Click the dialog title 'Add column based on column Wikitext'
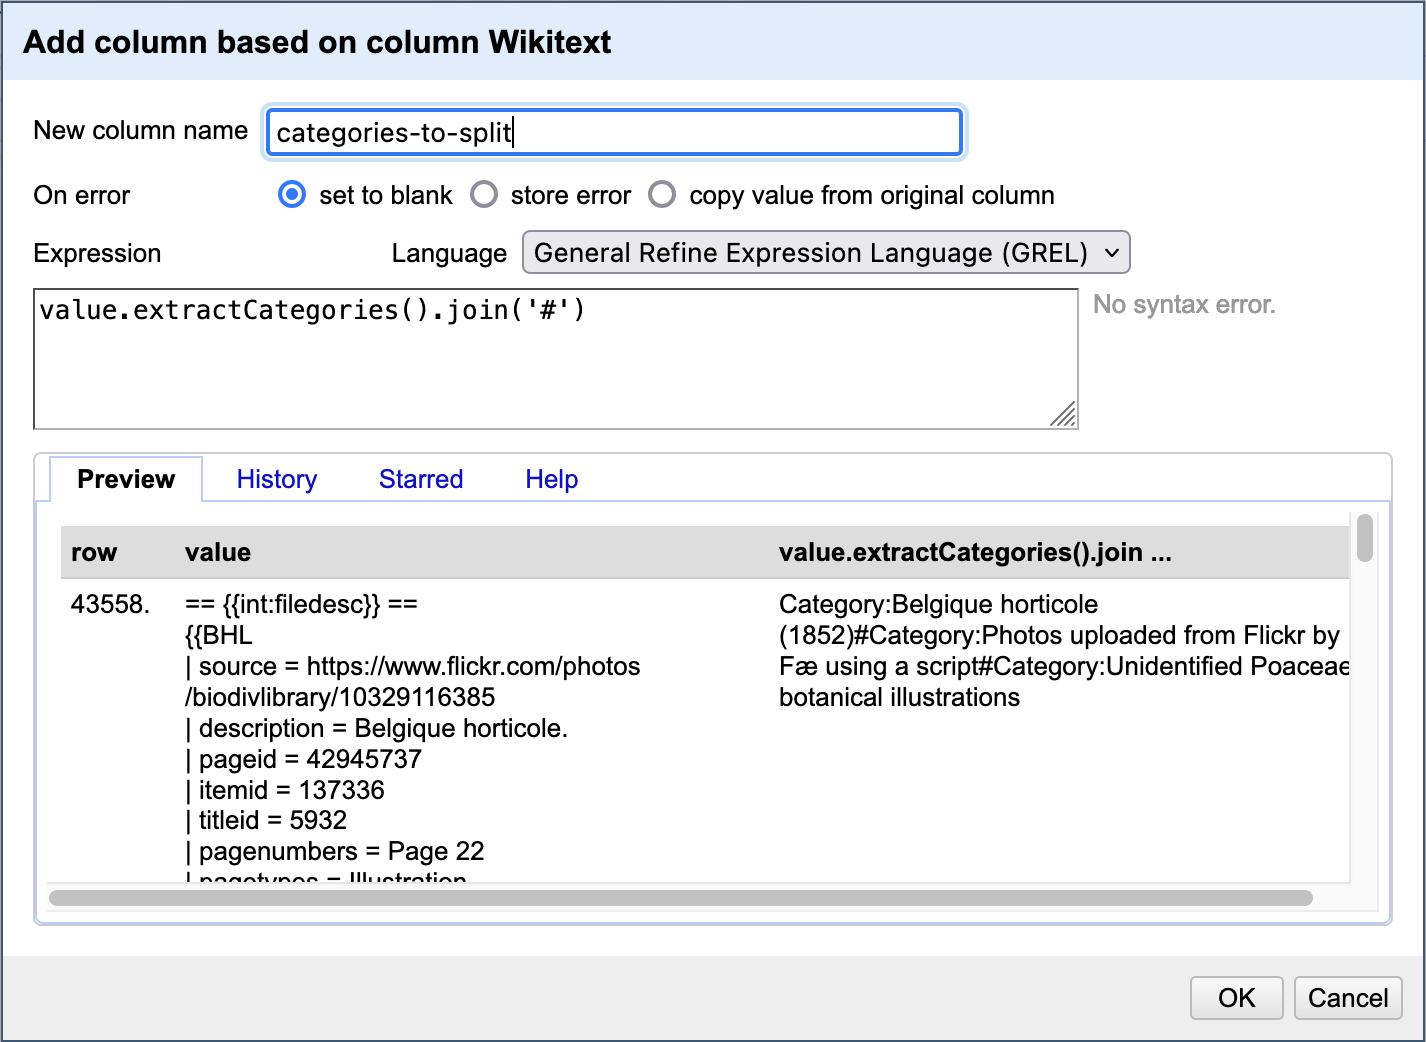 [317, 42]
